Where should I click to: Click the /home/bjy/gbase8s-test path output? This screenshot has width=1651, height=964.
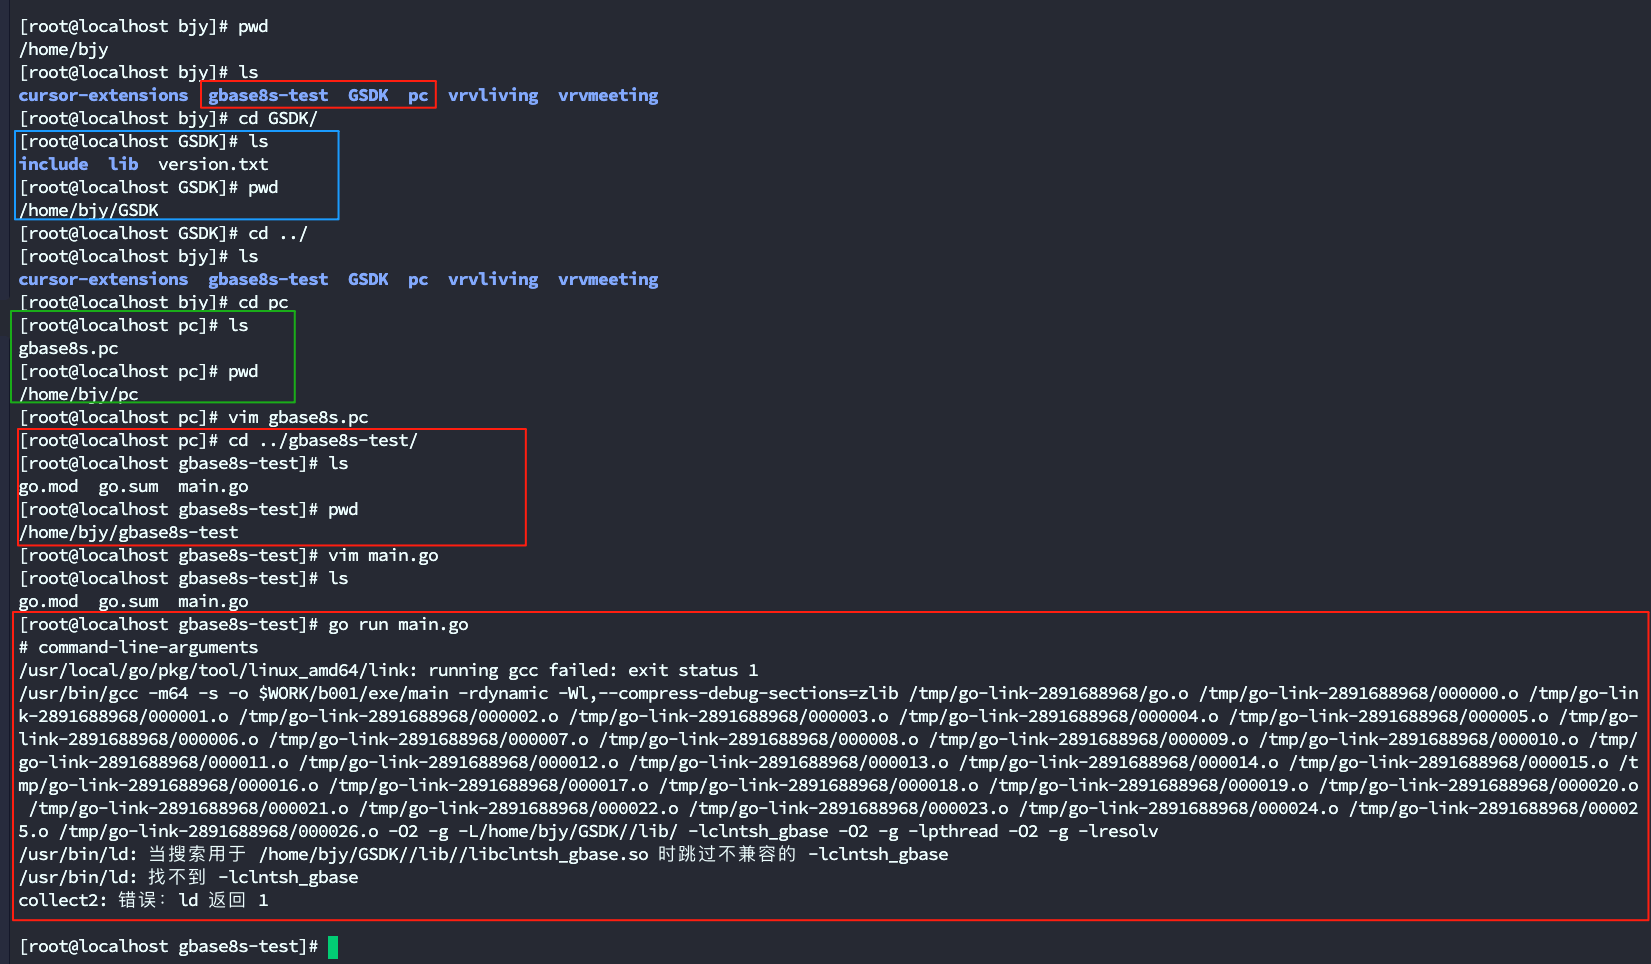pos(129,532)
